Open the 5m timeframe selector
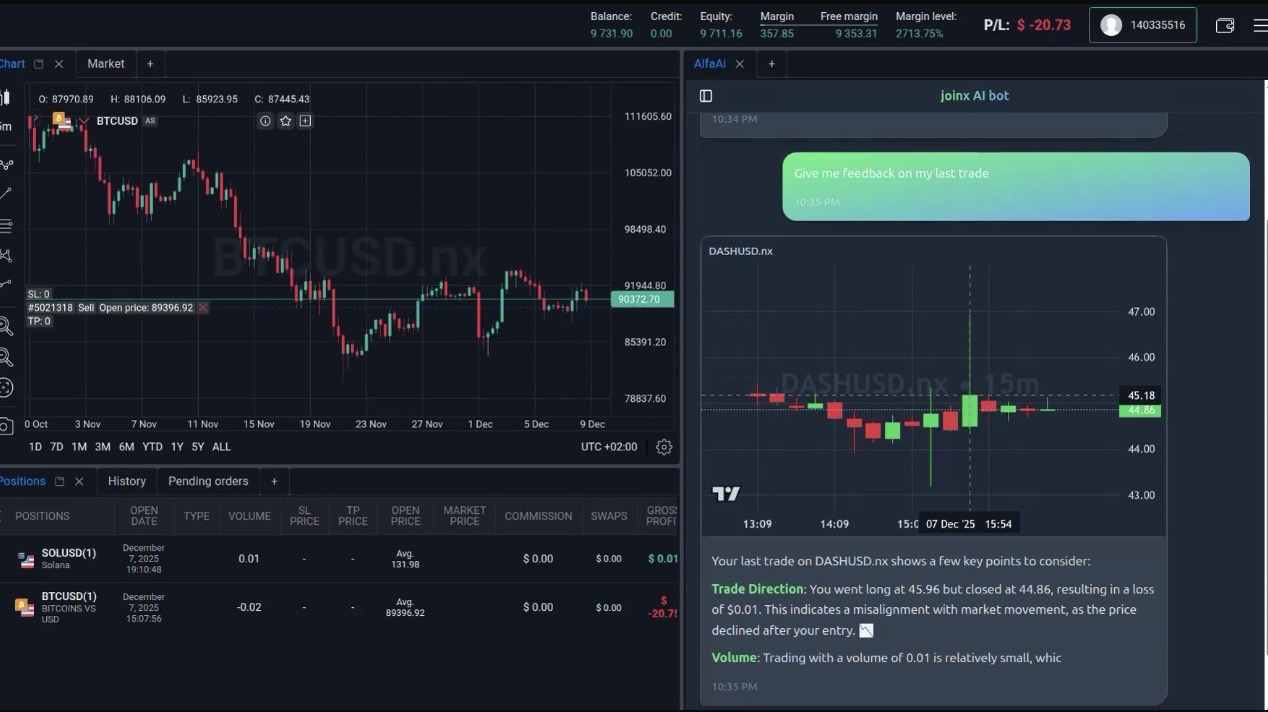This screenshot has width=1268, height=712. pos(6,127)
